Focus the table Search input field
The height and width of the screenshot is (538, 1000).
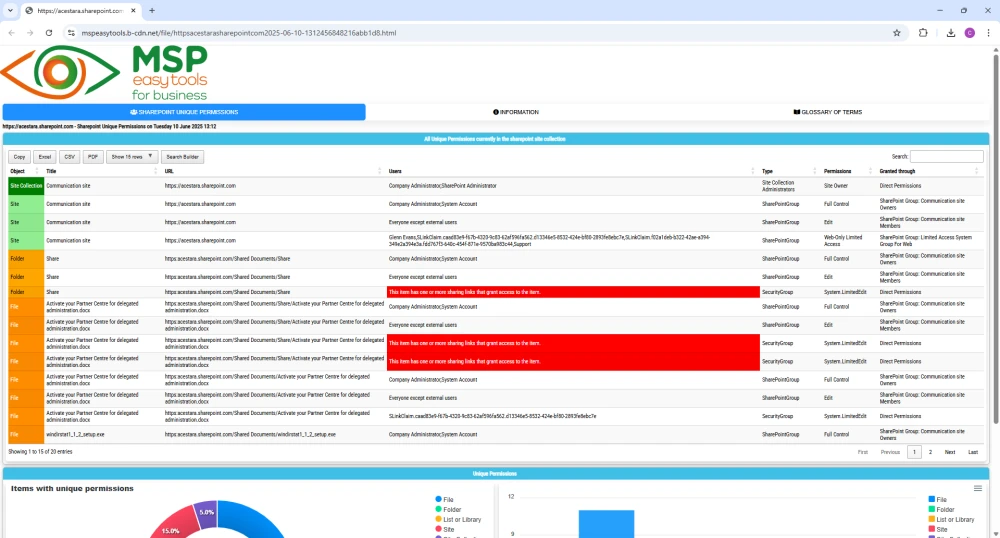(946, 156)
